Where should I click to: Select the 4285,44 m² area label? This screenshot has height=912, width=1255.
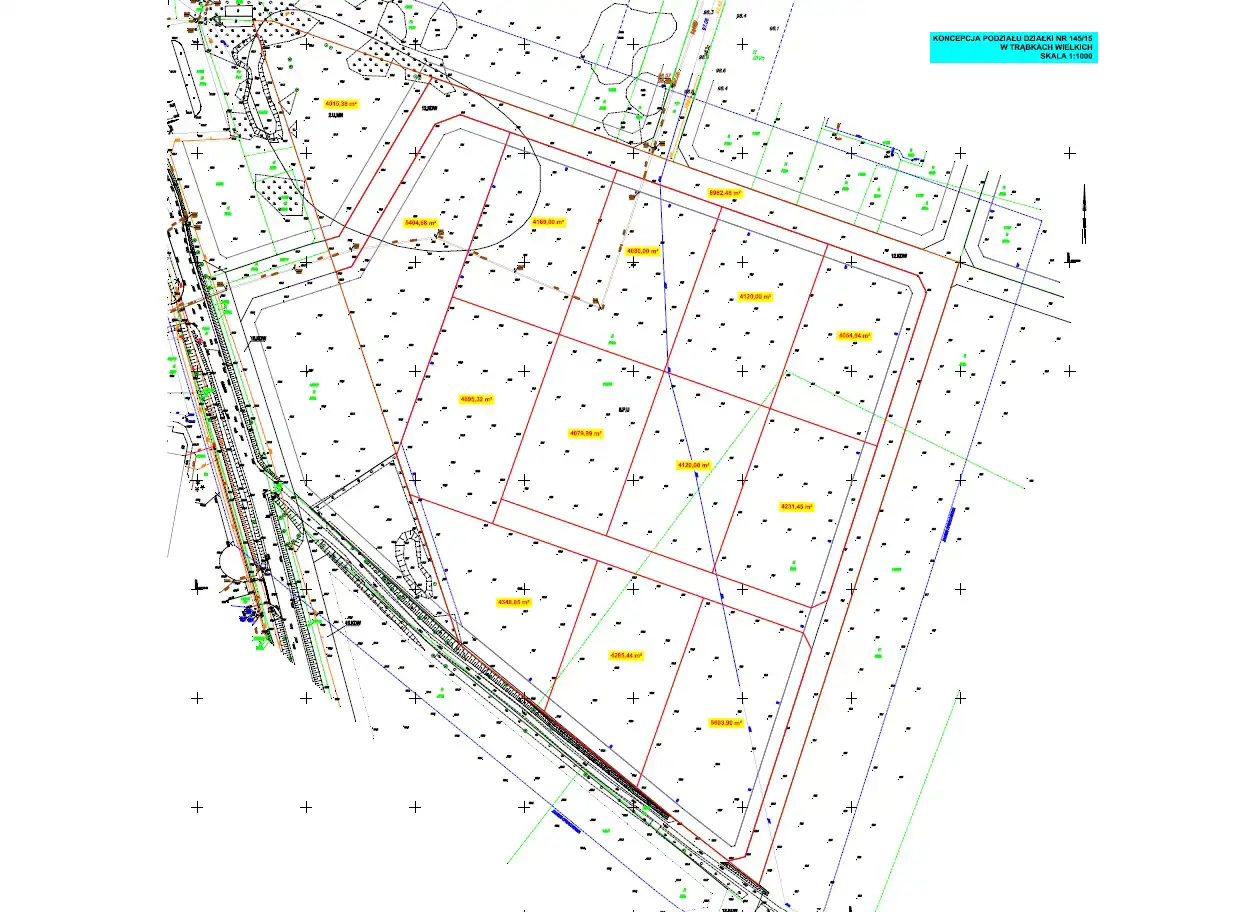tap(626, 656)
